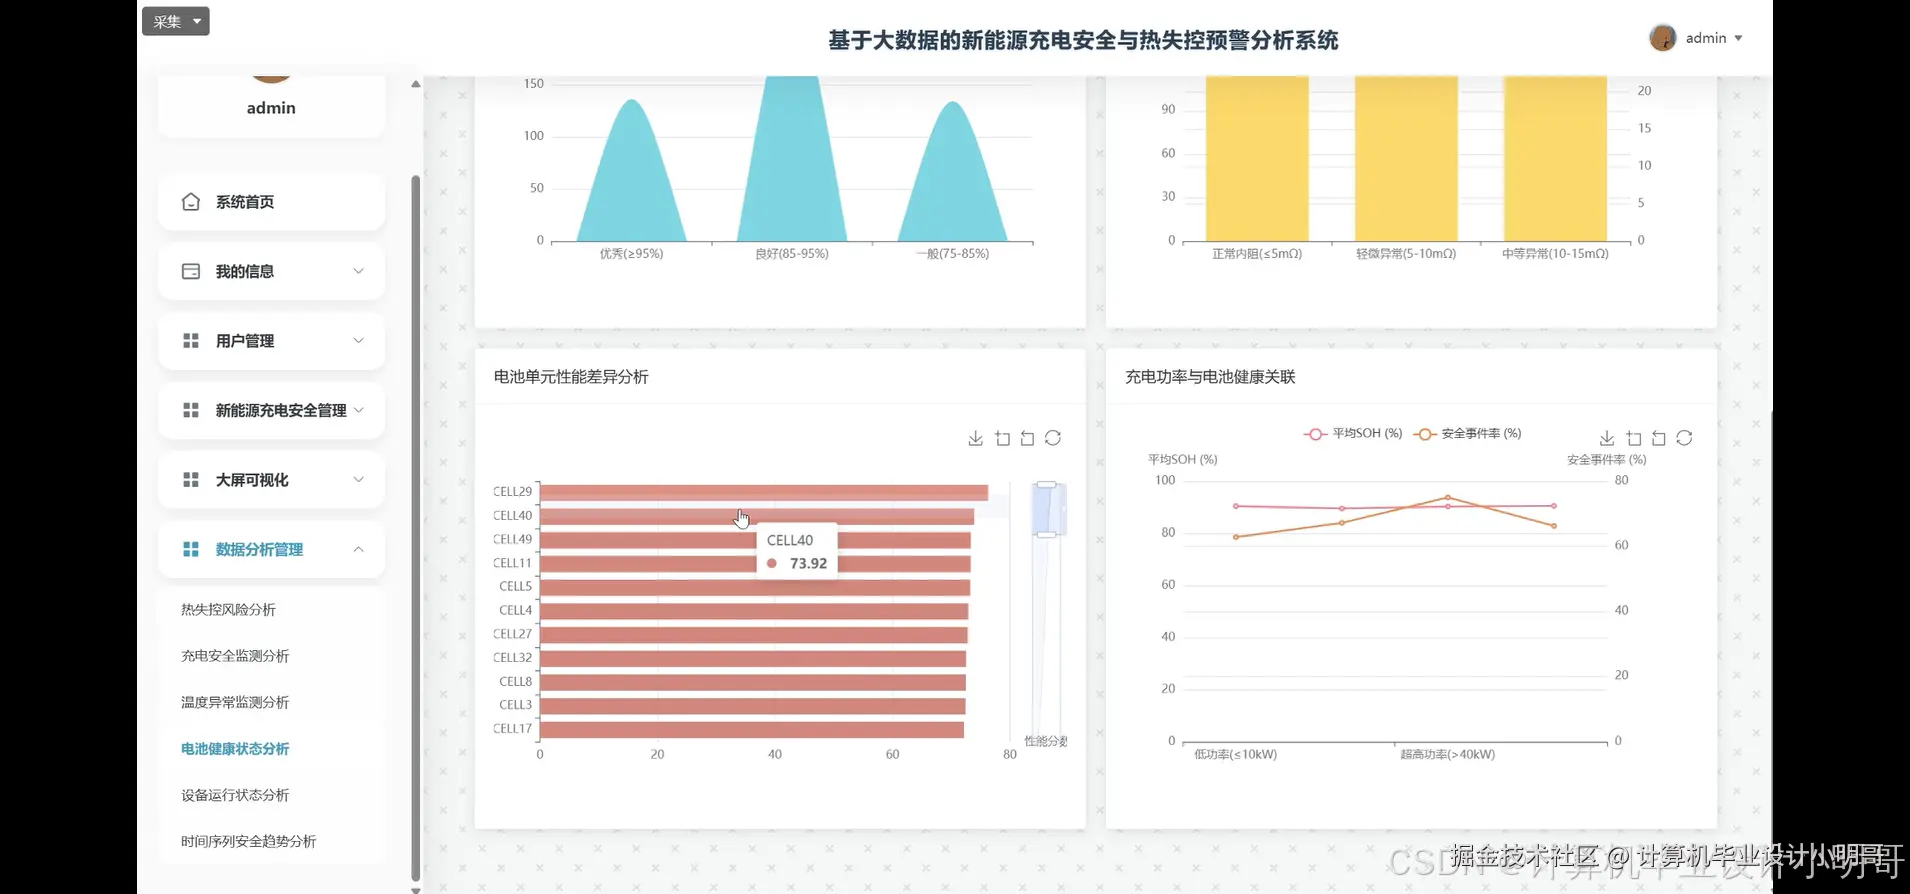Click the CELL5 axis label
This screenshot has height=894, width=1910.
point(516,587)
